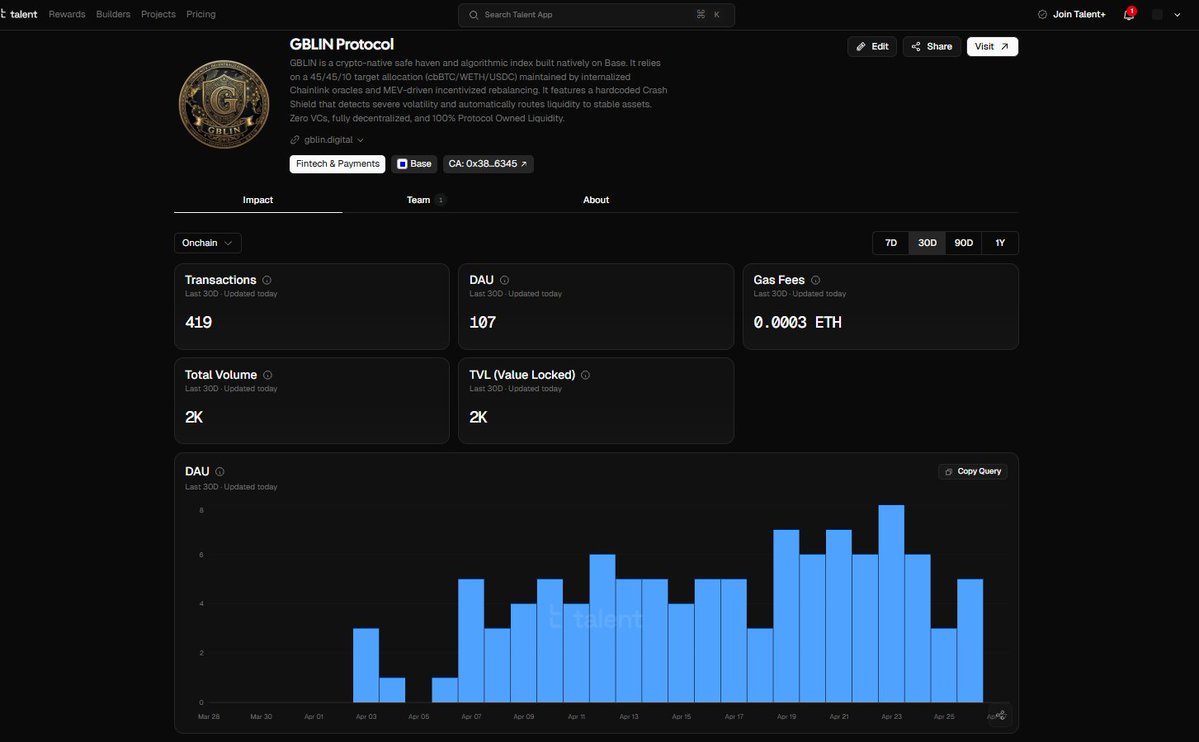
Task: Click the info icon next to Gas Fees
Action: pyautogui.click(x=815, y=280)
